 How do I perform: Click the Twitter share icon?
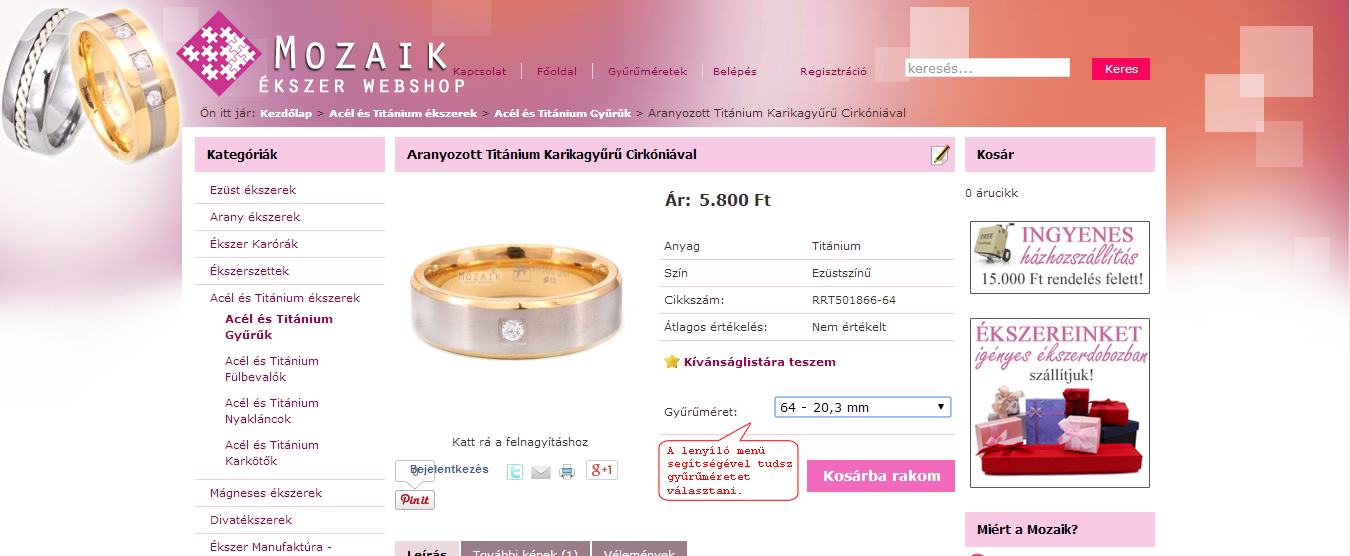coord(514,472)
